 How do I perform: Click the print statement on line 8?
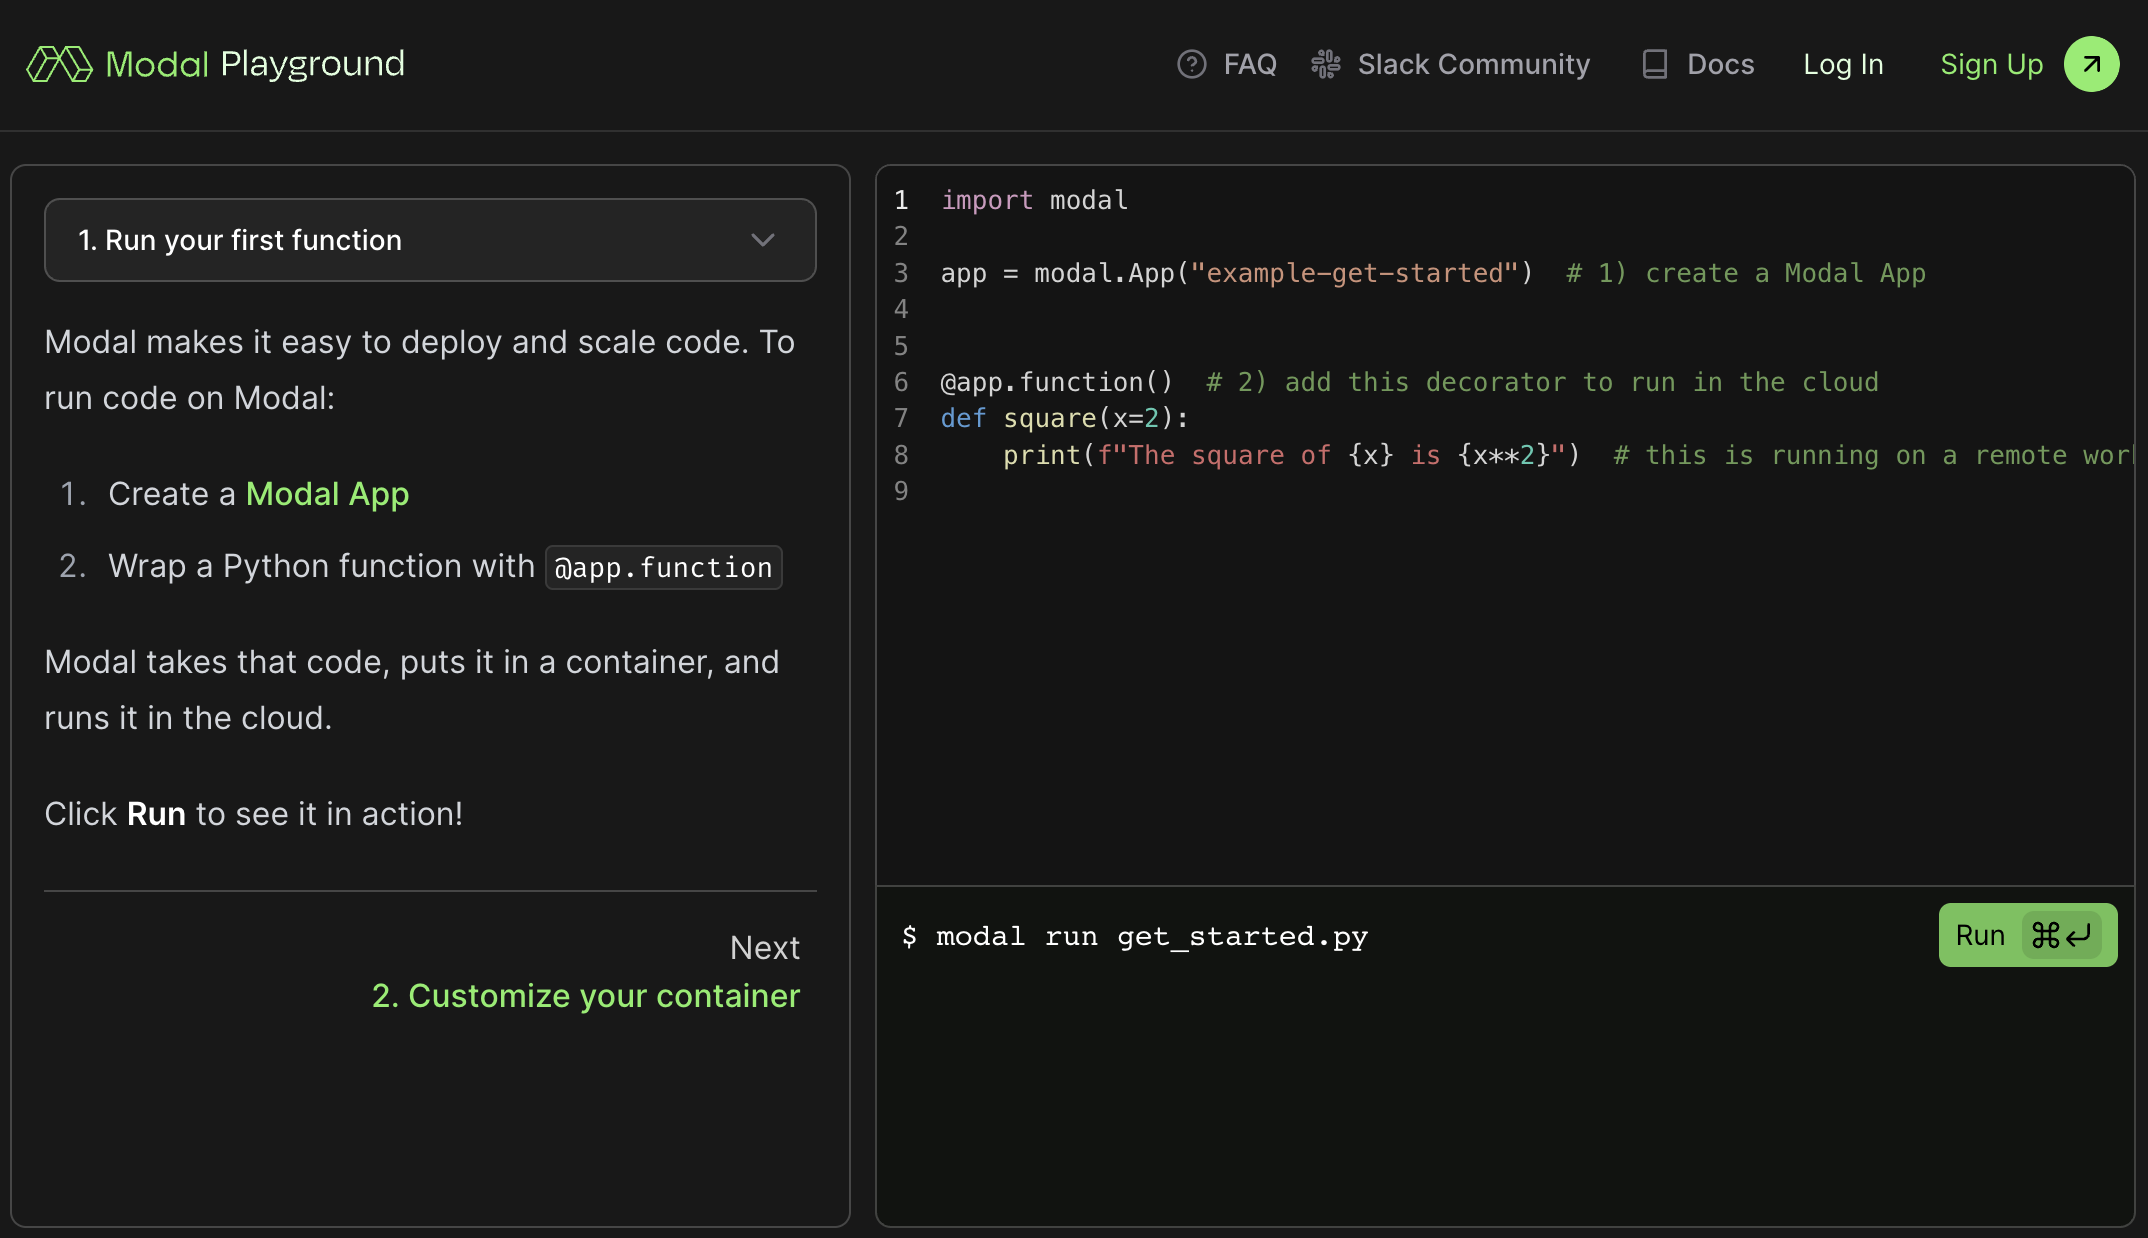coord(1291,455)
